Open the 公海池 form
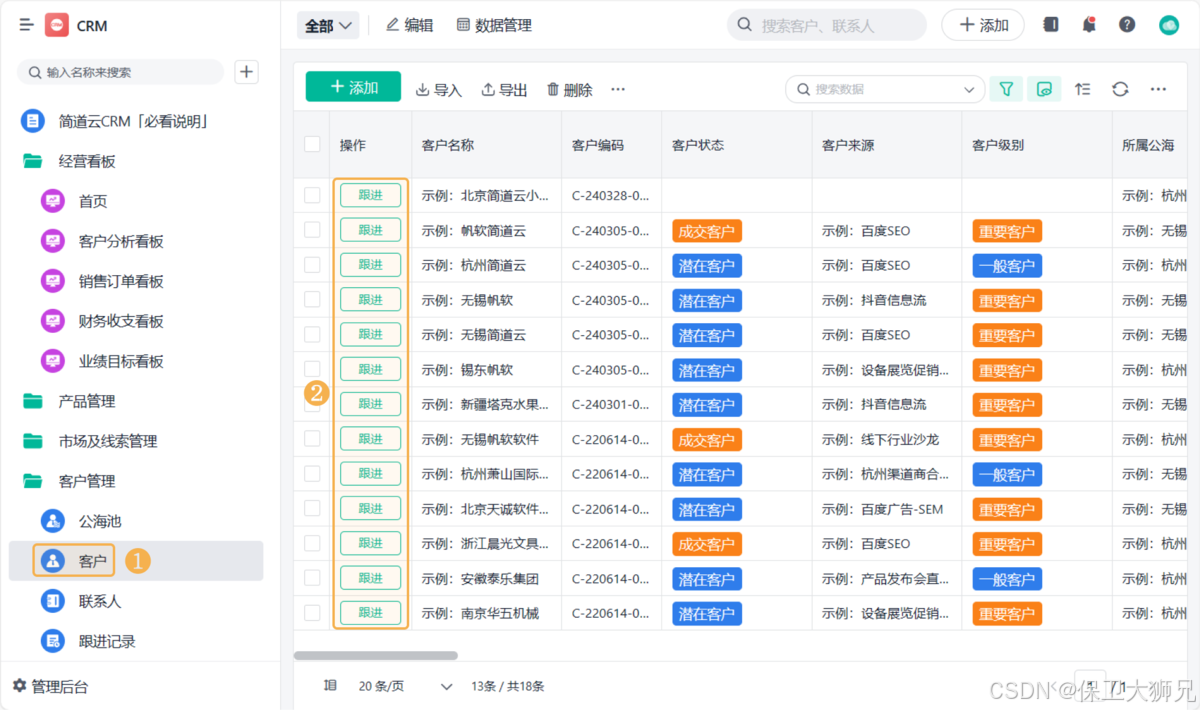The image size is (1200, 710). point(100,521)
